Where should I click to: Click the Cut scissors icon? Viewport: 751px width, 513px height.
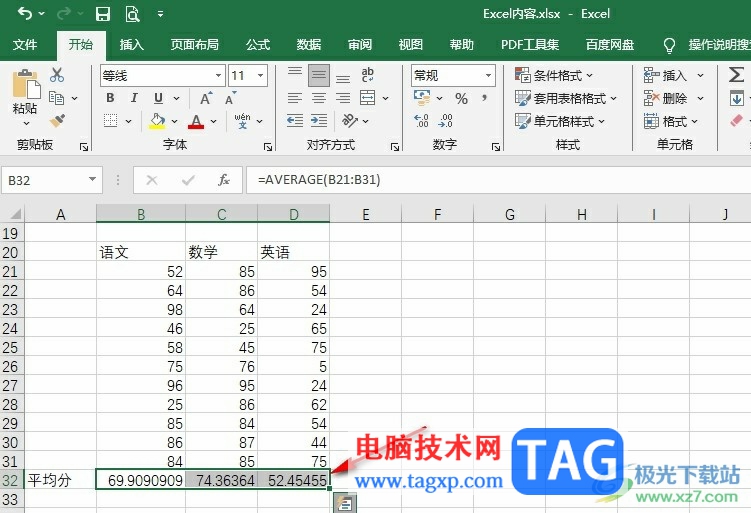tap(57, 75)
